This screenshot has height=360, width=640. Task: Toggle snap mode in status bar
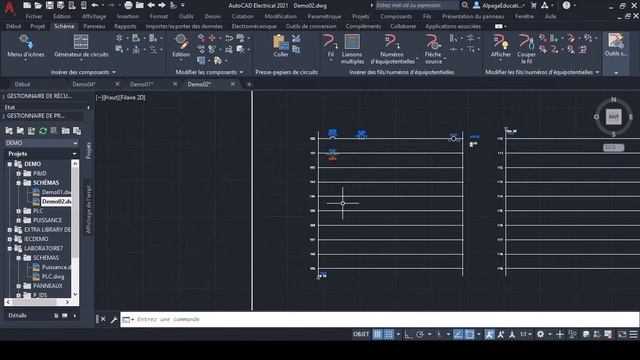point(389,334)
